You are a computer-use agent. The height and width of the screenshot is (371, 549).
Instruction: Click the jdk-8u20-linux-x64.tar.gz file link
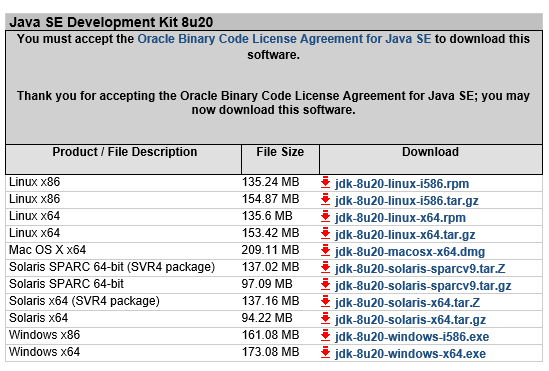tap(405, 234)
